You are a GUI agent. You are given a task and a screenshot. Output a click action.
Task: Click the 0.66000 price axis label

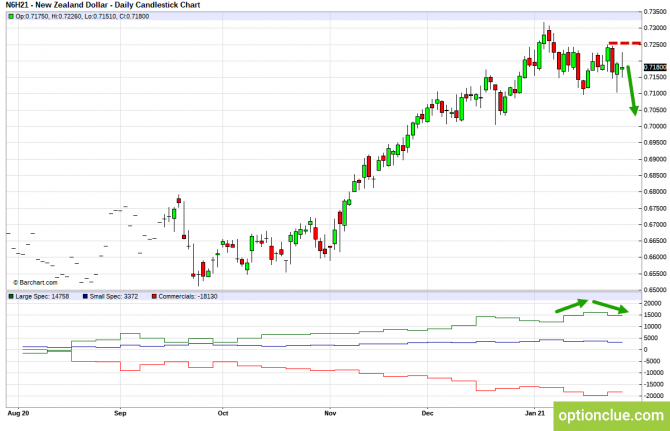pos(655,257)
